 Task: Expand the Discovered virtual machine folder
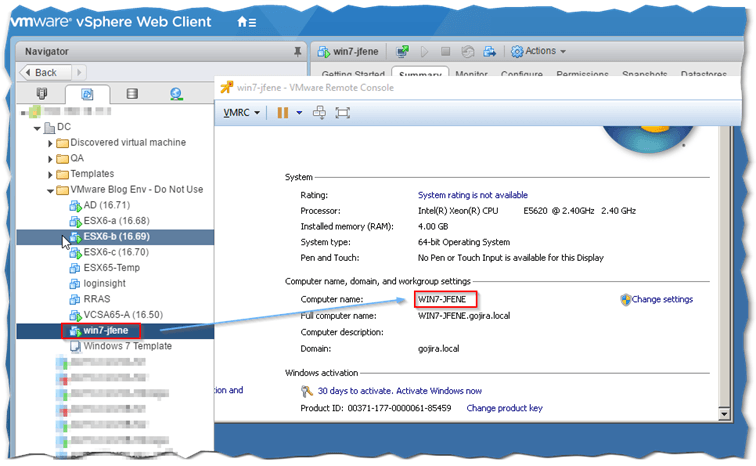point(50,144)
